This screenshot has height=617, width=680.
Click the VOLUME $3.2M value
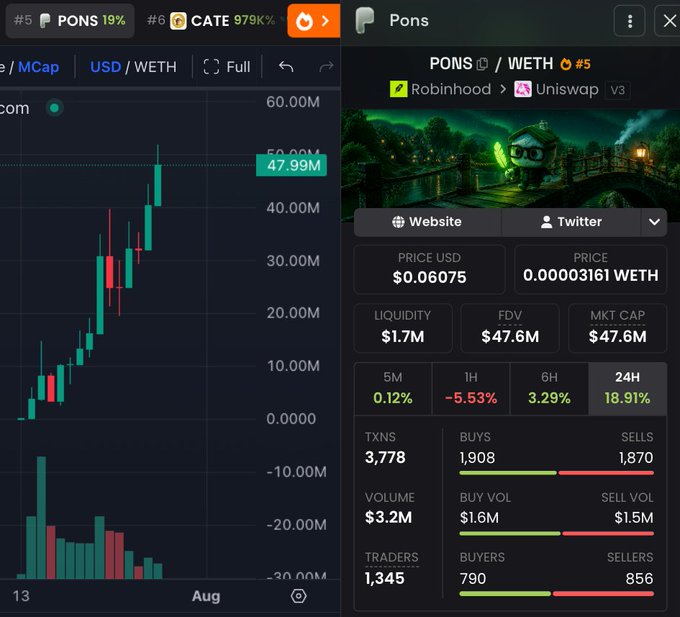(x=388, y=517)
